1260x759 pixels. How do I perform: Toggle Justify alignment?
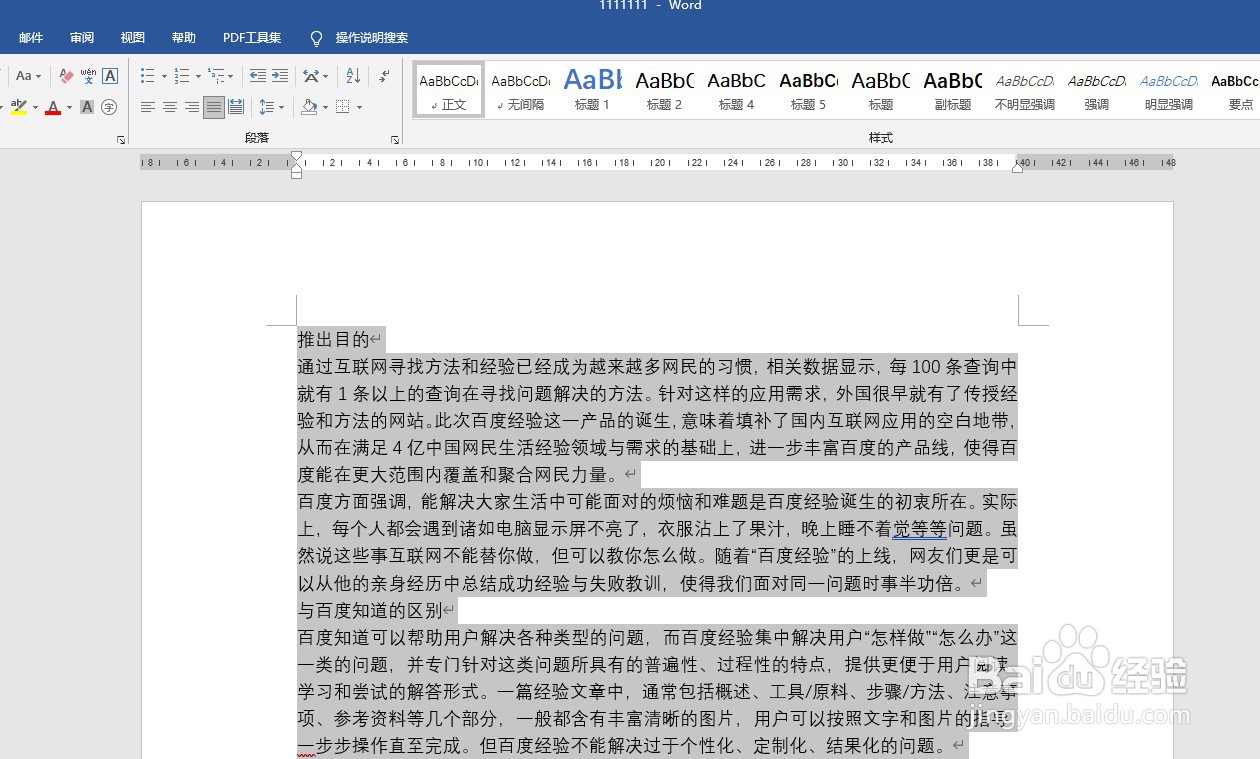(214, 107)
